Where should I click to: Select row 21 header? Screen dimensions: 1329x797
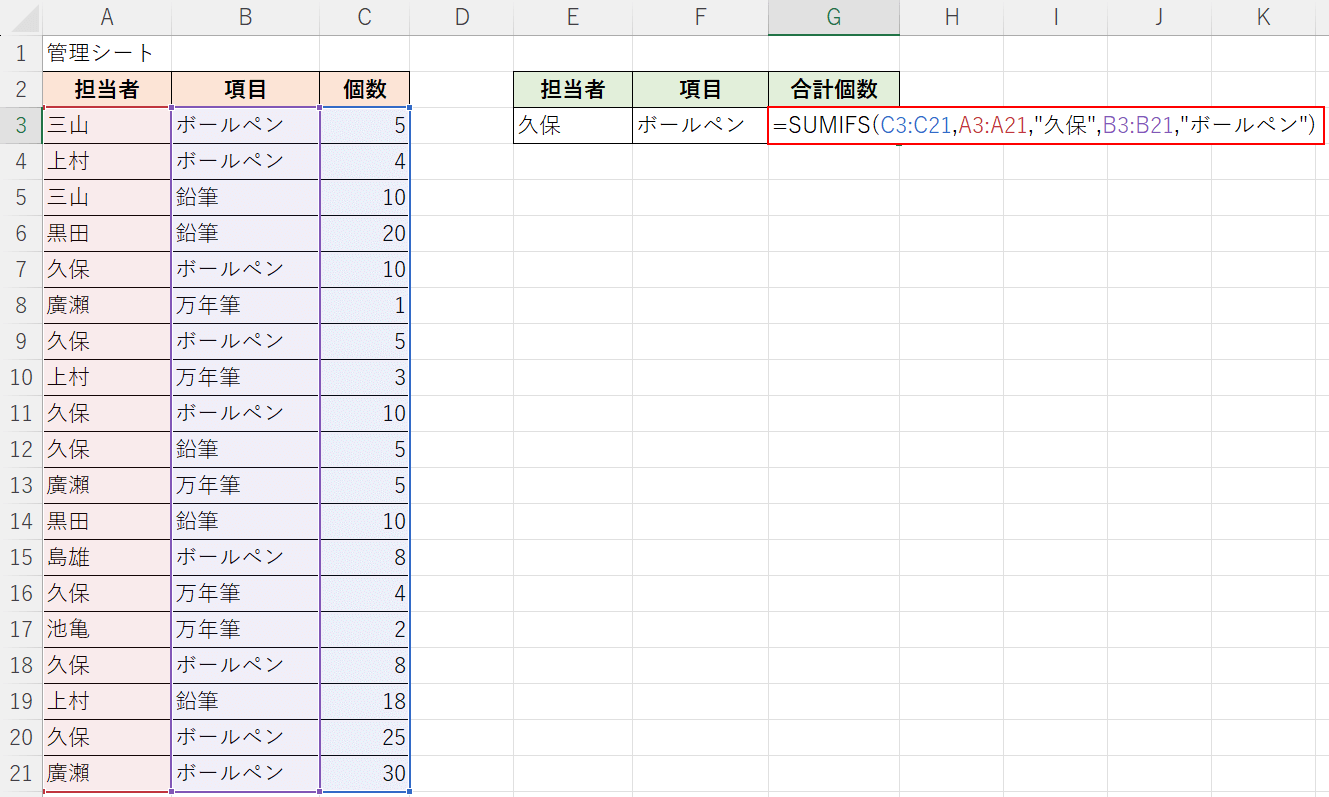click(x=21, y=773)
